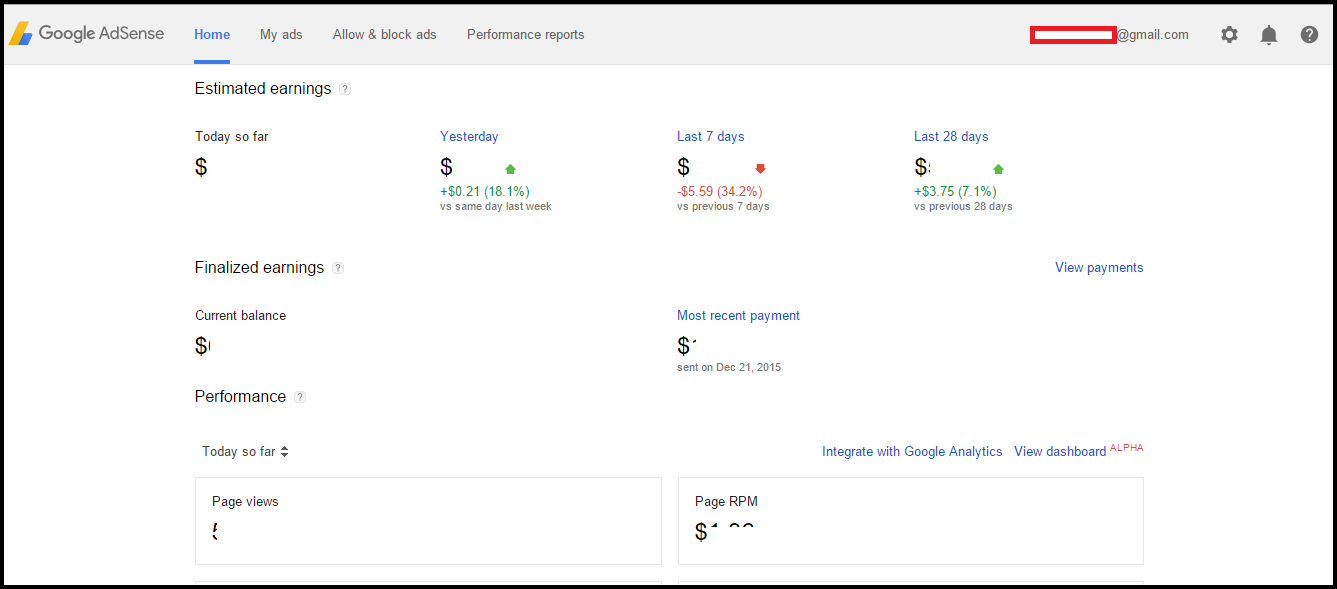Expand the Today so far dropdown
This screenshot has height=589, width=1337.
pyautogui.click(x=245, y=451)
